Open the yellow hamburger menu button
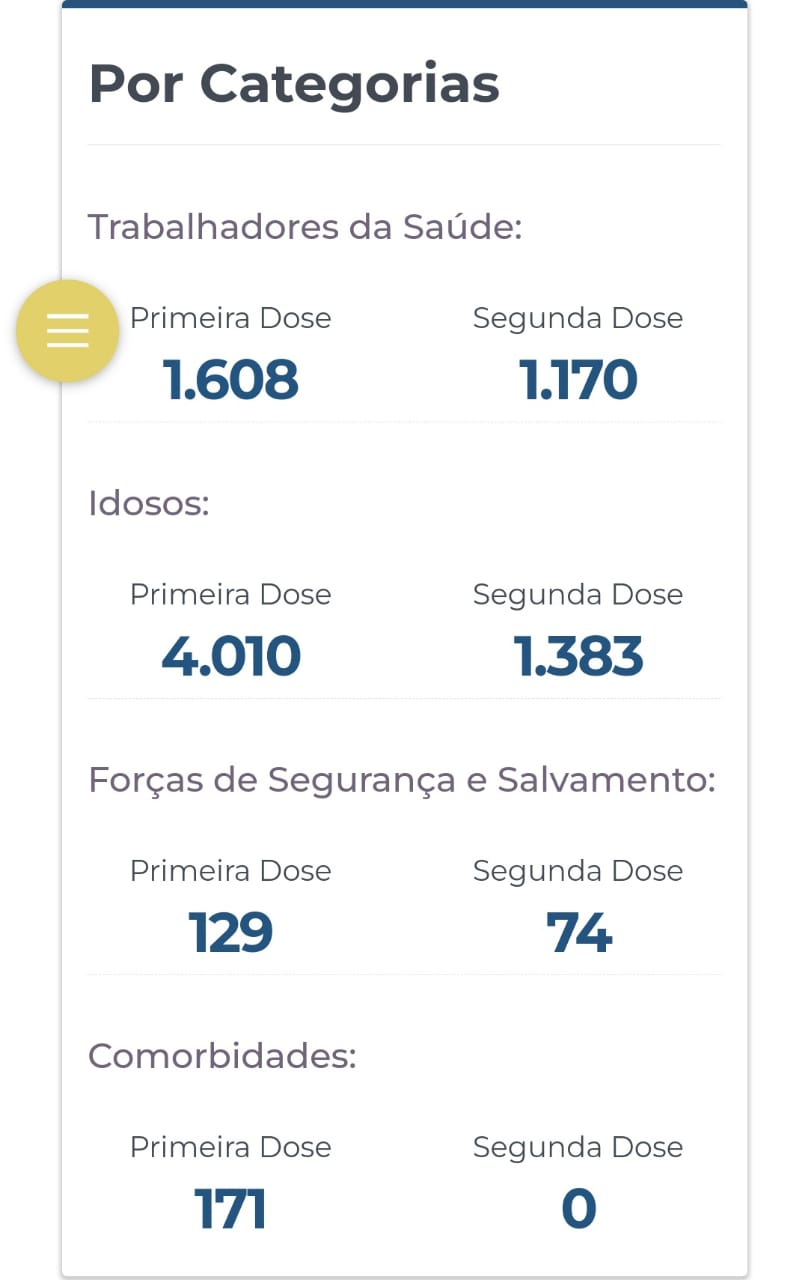This screenshot has width=808, height=1280. pyautogui.click(x=67, y=330)
